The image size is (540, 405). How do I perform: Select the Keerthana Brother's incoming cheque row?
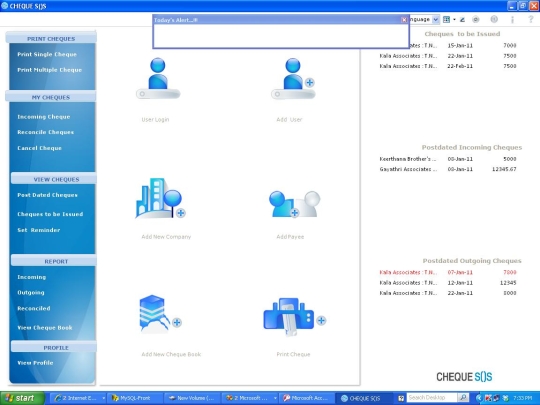tap(448, 159)
